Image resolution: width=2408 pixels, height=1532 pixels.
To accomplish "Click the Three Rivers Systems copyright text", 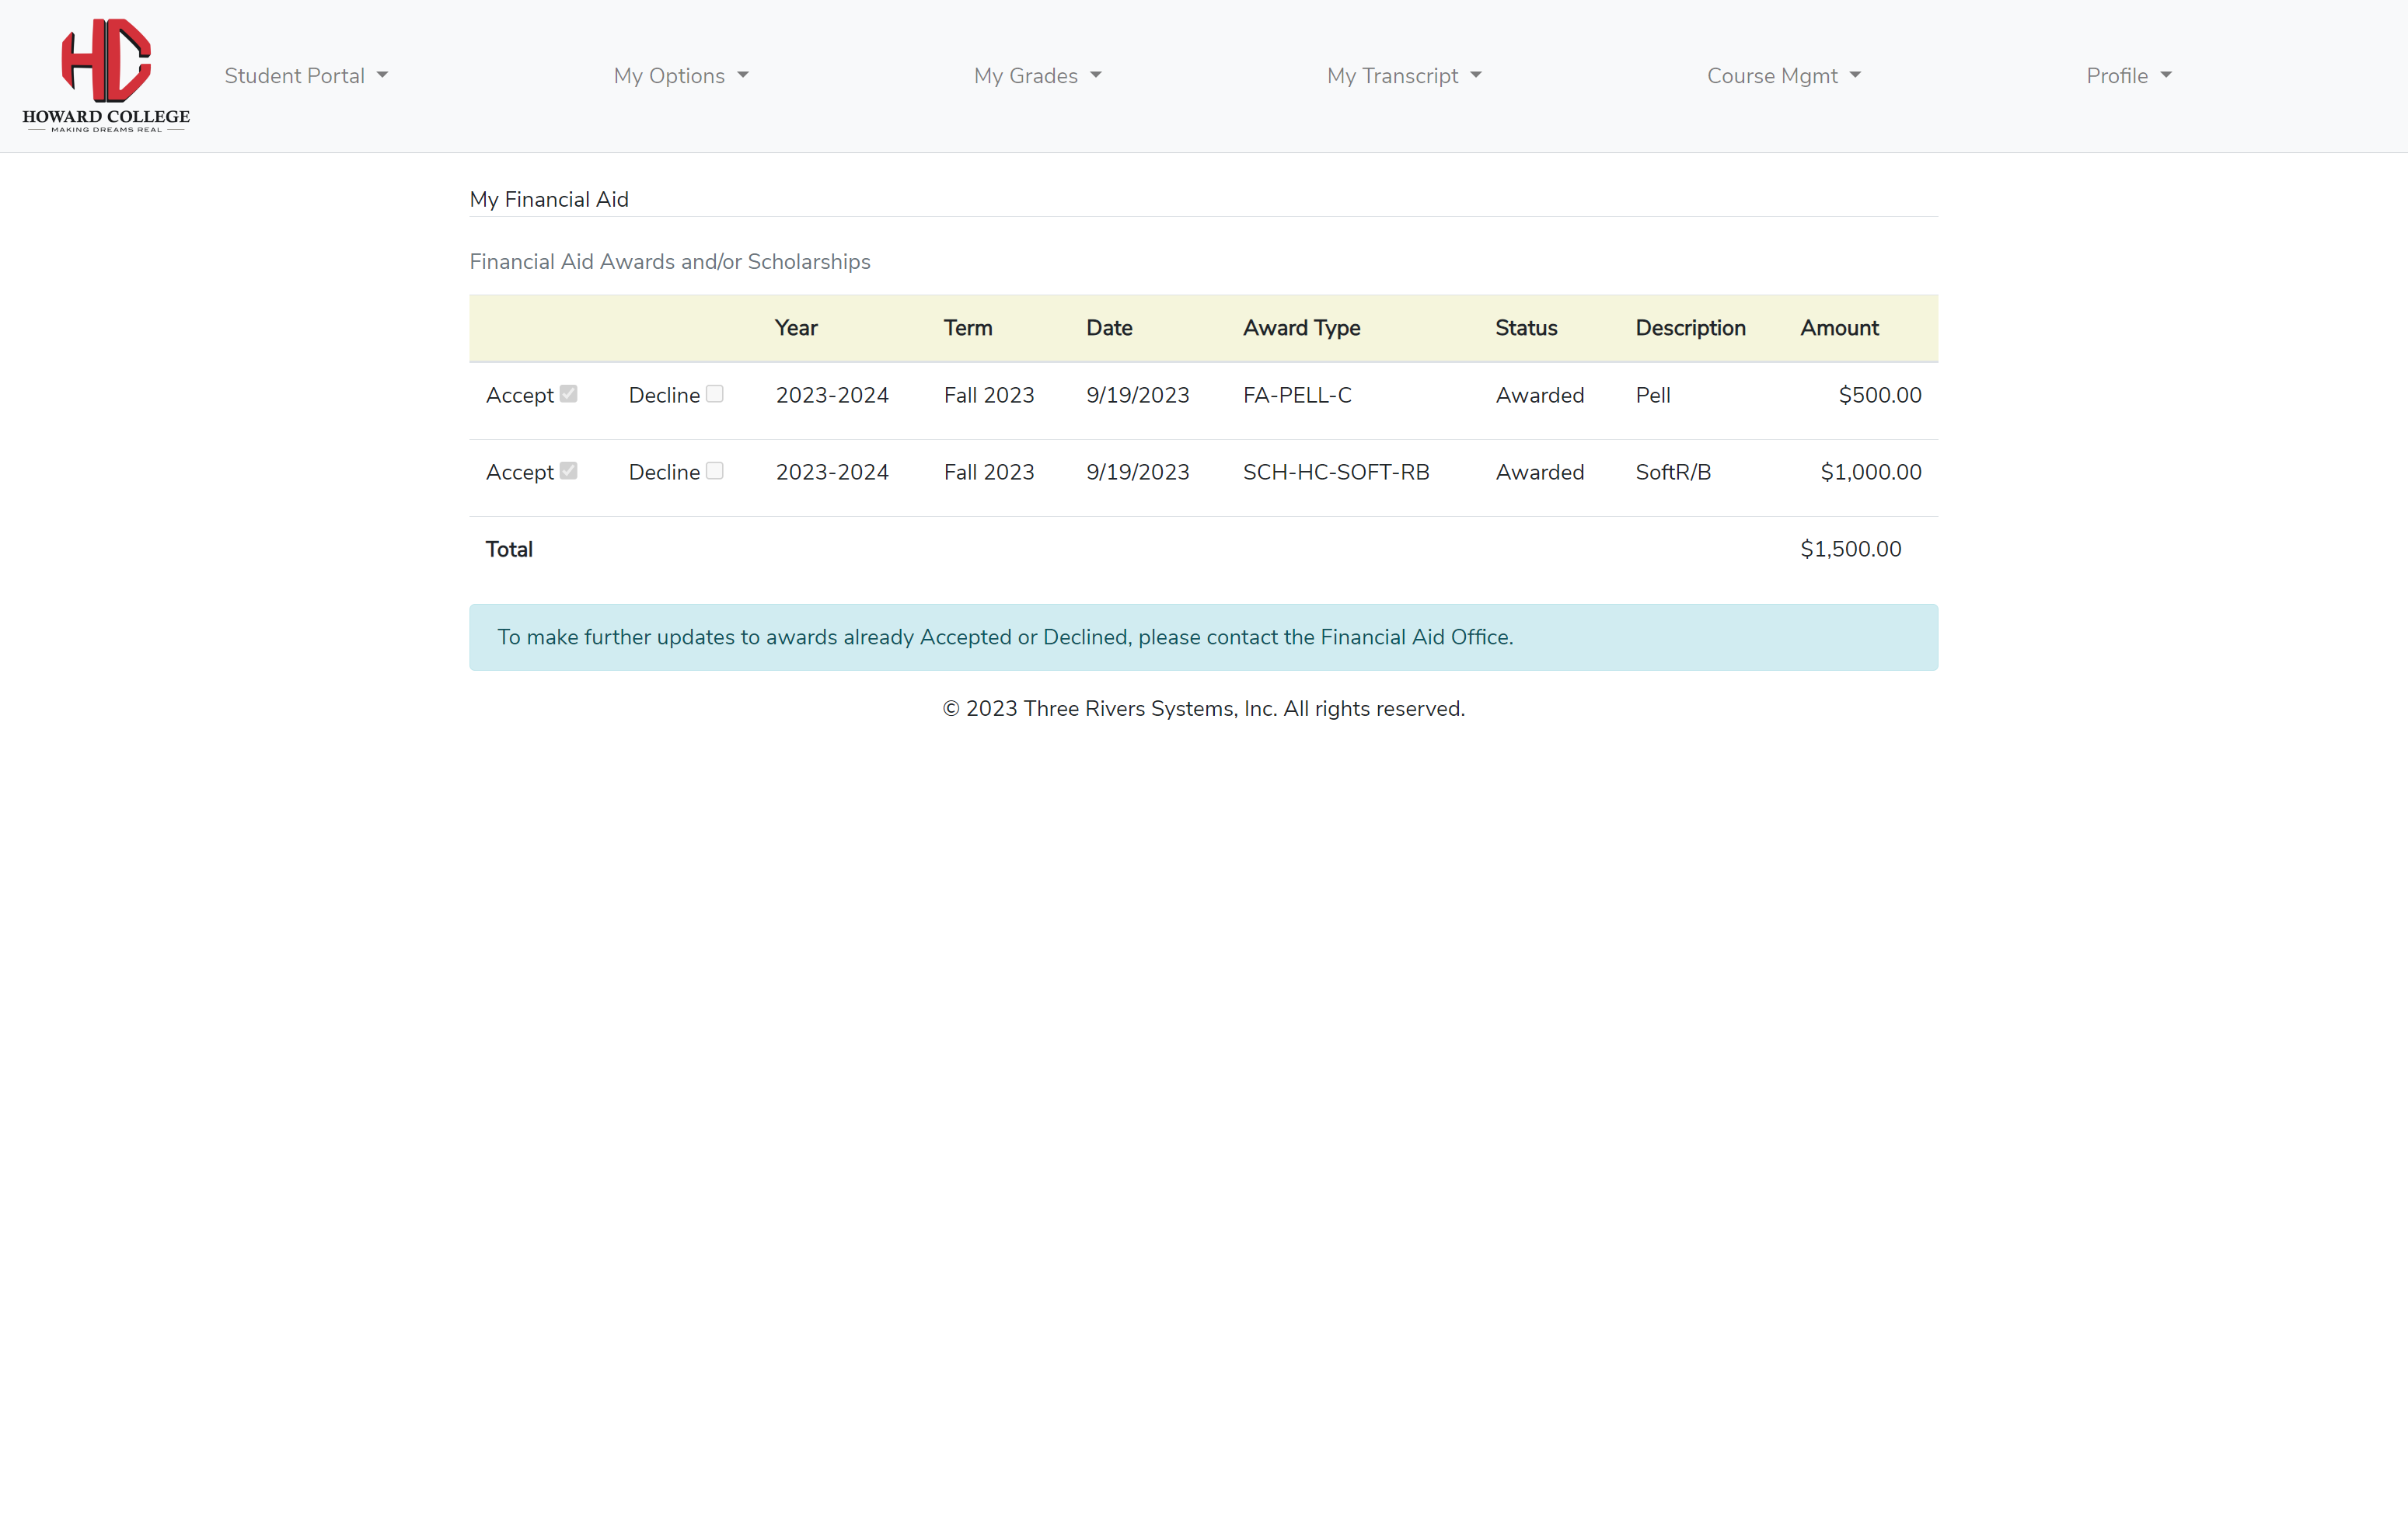I will coord(1203,709).
